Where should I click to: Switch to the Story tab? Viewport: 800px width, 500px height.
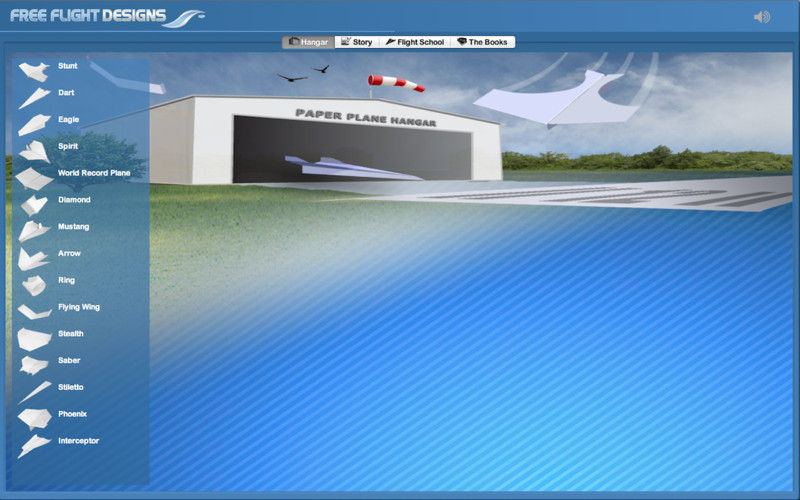(357, 42)
